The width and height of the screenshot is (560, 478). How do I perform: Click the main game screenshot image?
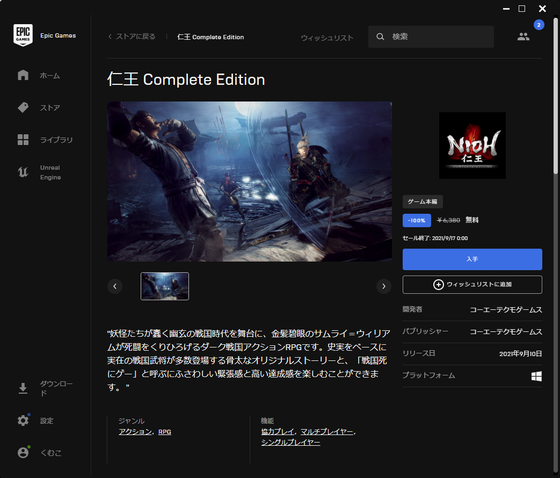249,181
